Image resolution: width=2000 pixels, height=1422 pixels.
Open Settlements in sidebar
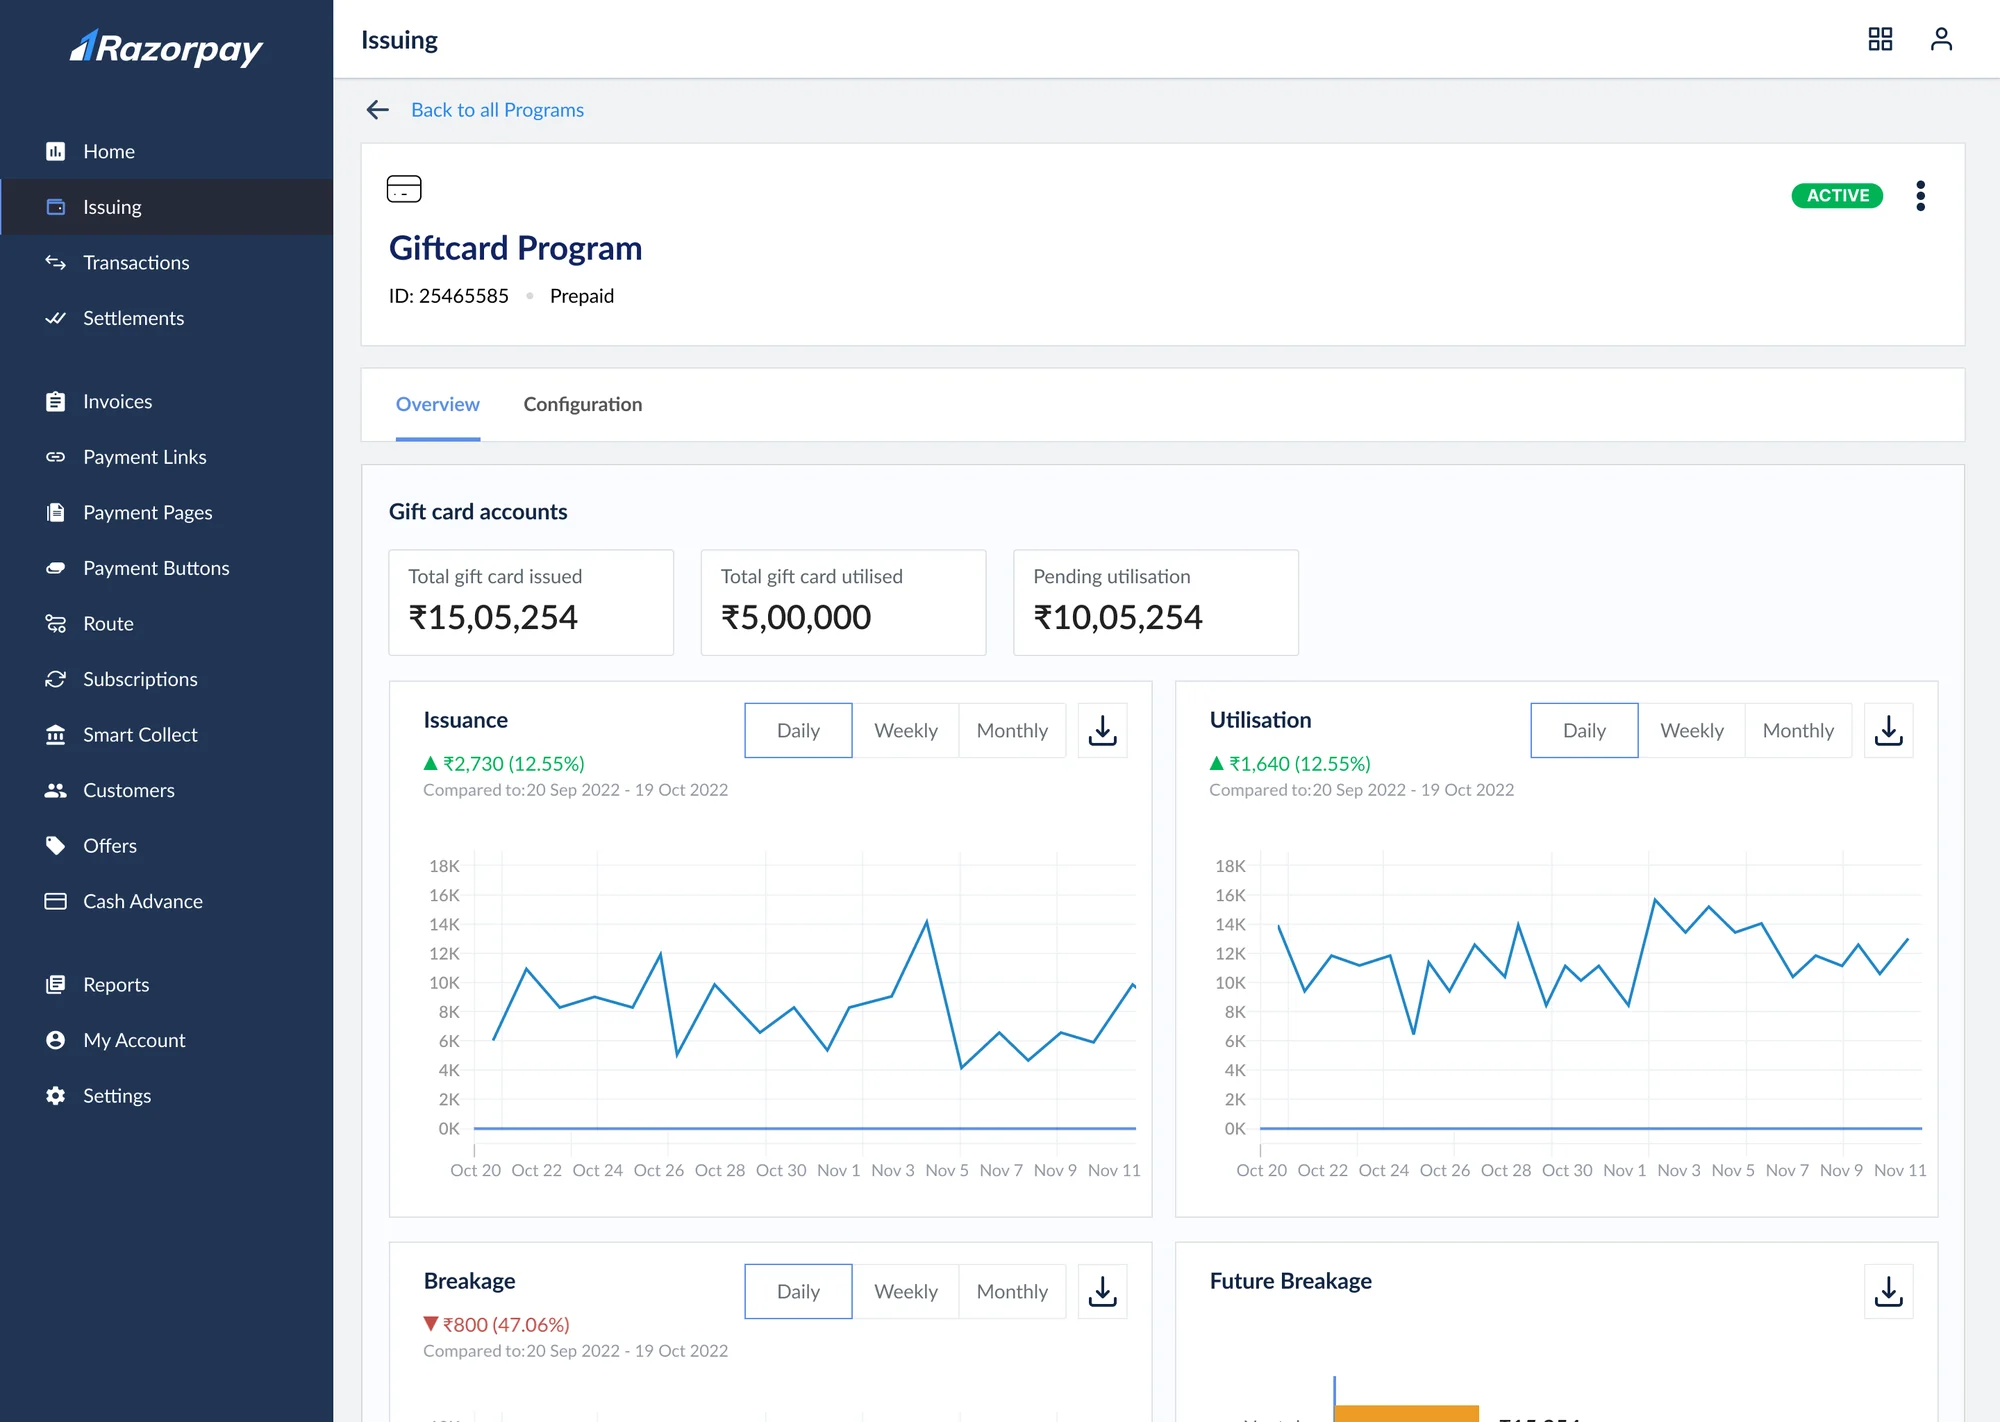(166, 318)
